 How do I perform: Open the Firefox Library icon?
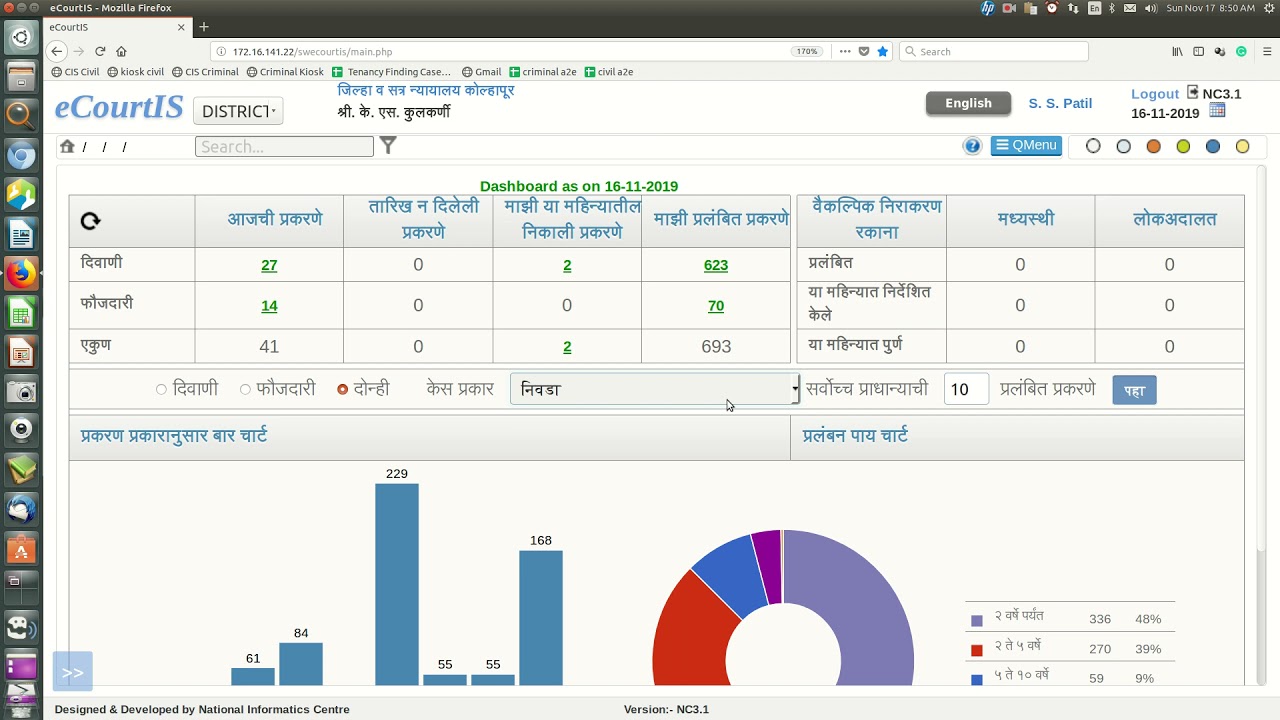pos(1177,51)
